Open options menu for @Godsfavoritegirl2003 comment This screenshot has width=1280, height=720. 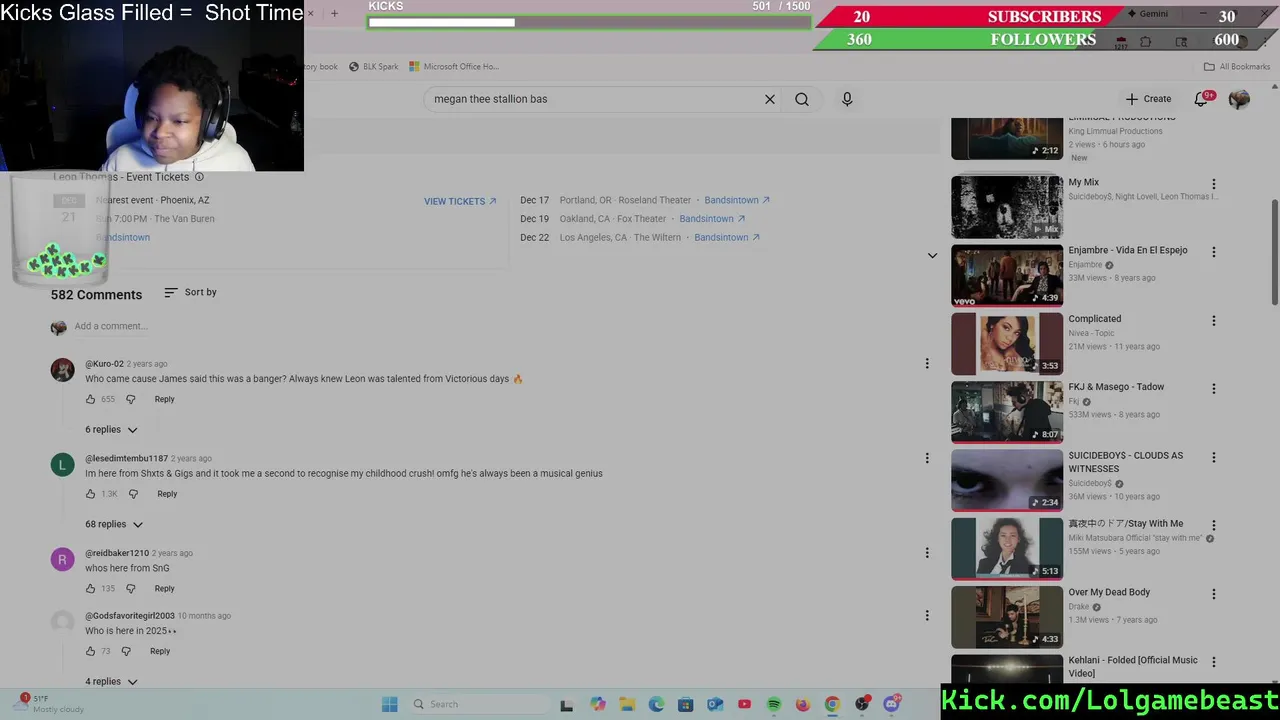click(x=927, y=616)
